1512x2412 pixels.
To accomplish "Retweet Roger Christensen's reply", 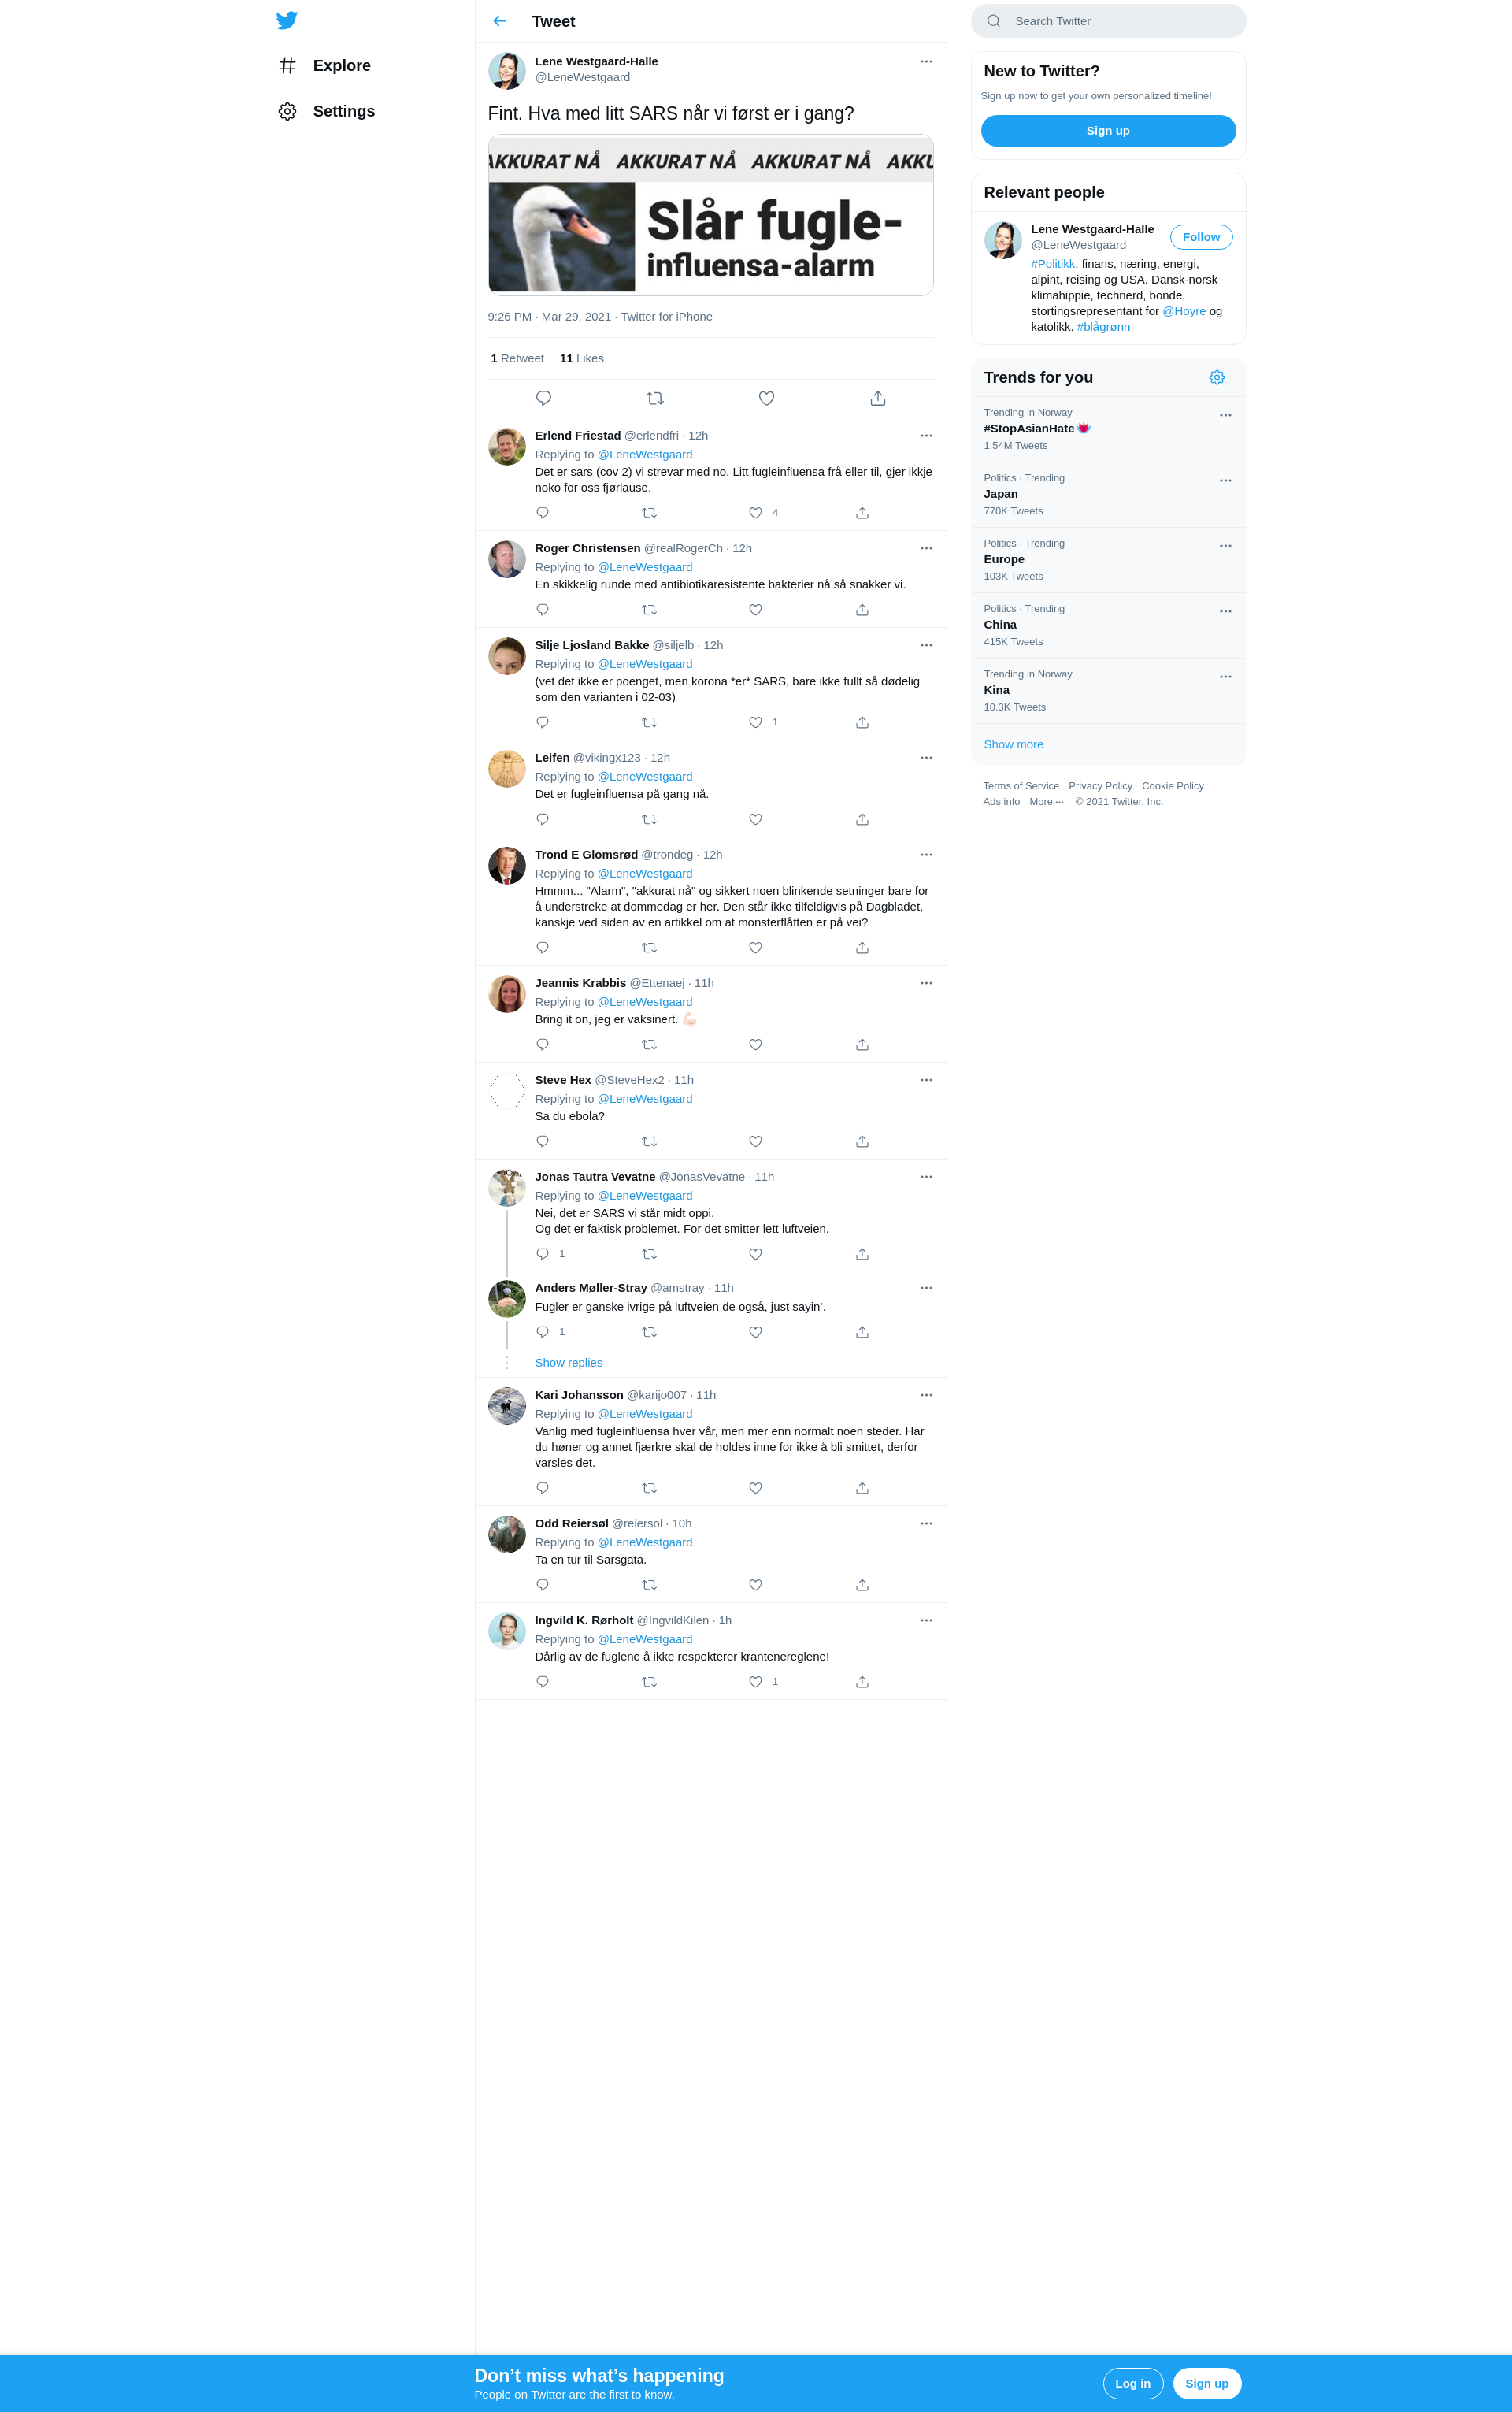I will pos(649,610).
